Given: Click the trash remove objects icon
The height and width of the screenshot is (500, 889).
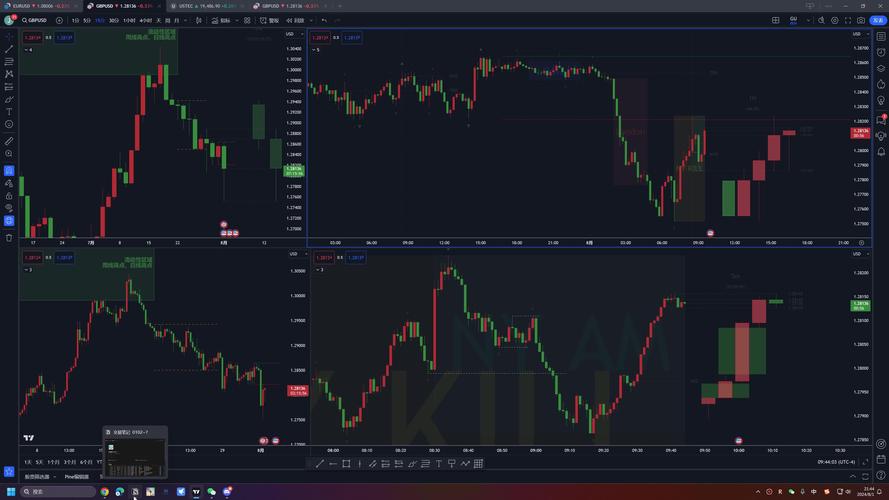Looking at the screenshot, I should (x=9, y=238).
